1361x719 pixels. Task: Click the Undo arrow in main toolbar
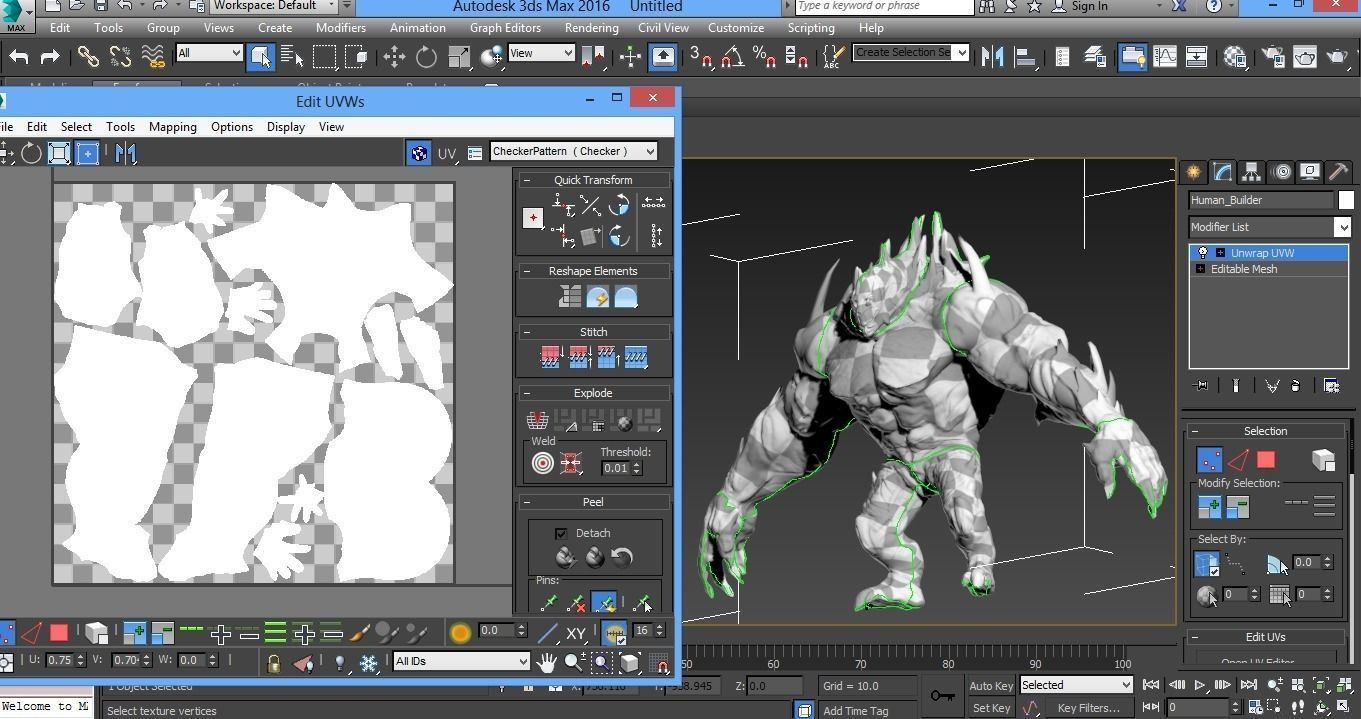pyautogui.click(x=19, y=57)
